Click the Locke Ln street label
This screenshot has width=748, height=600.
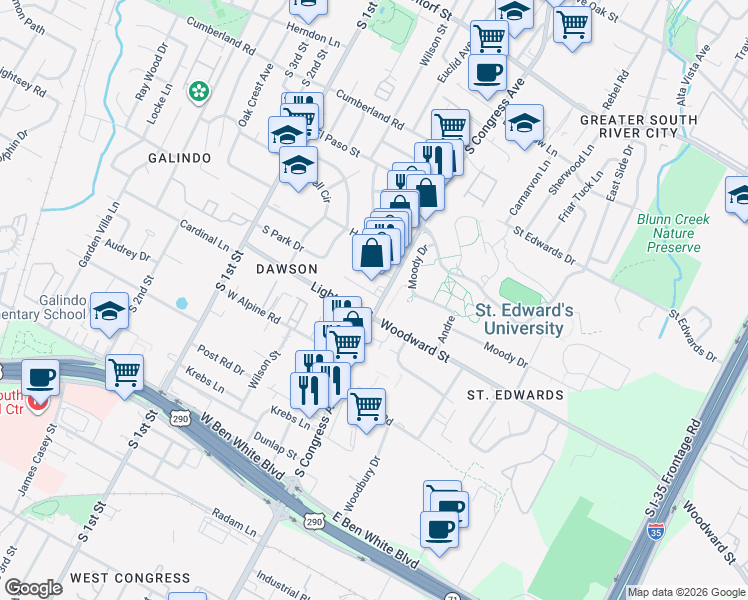159,104
